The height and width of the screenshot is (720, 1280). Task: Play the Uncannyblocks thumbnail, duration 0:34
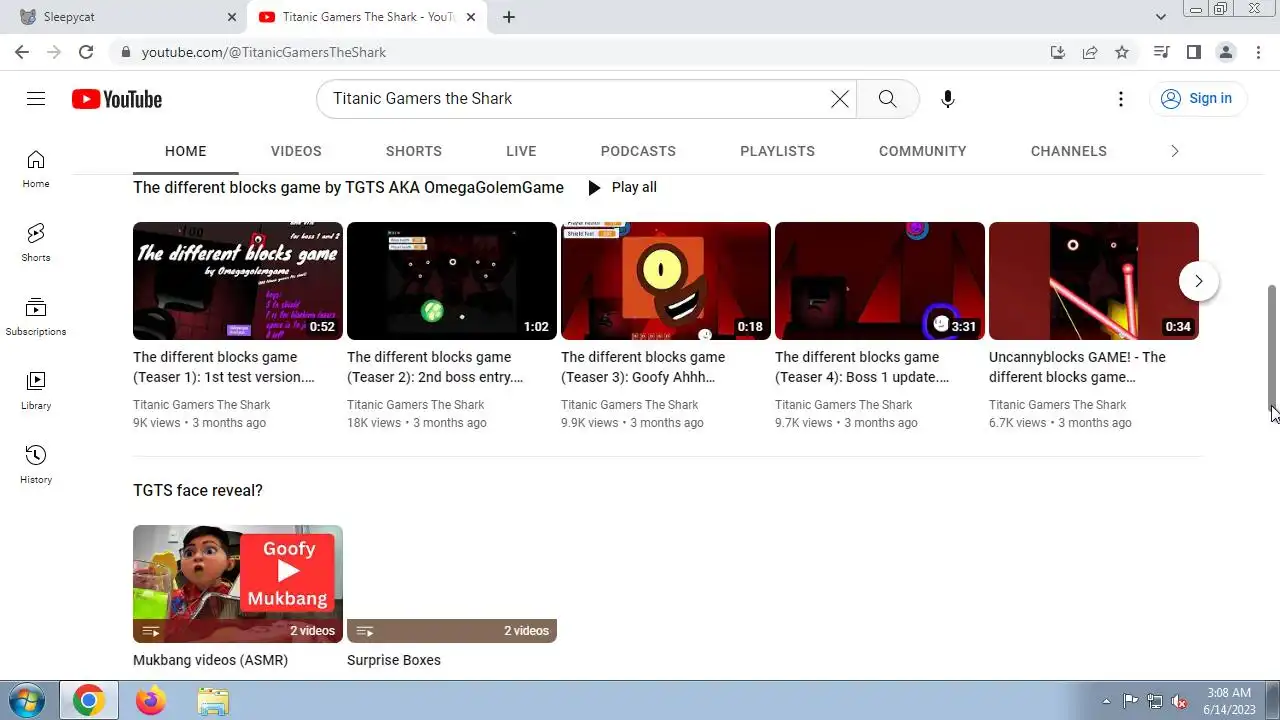[x=1094, y=281]
